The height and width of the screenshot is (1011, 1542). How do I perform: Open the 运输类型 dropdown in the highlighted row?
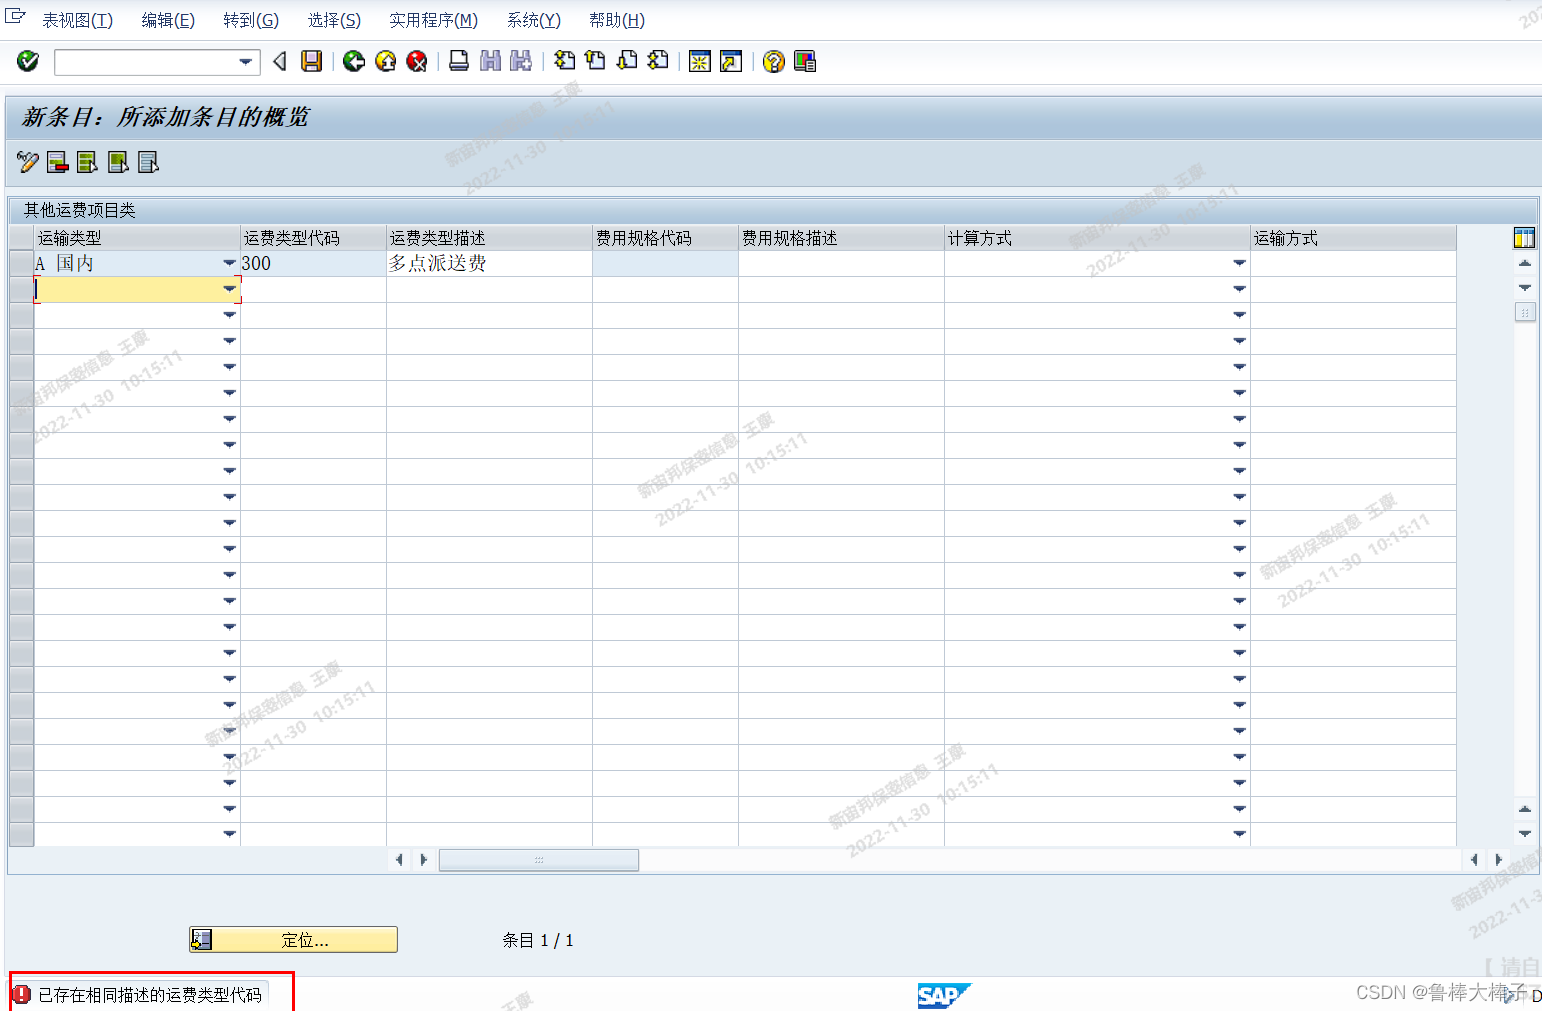click(229, 288)
